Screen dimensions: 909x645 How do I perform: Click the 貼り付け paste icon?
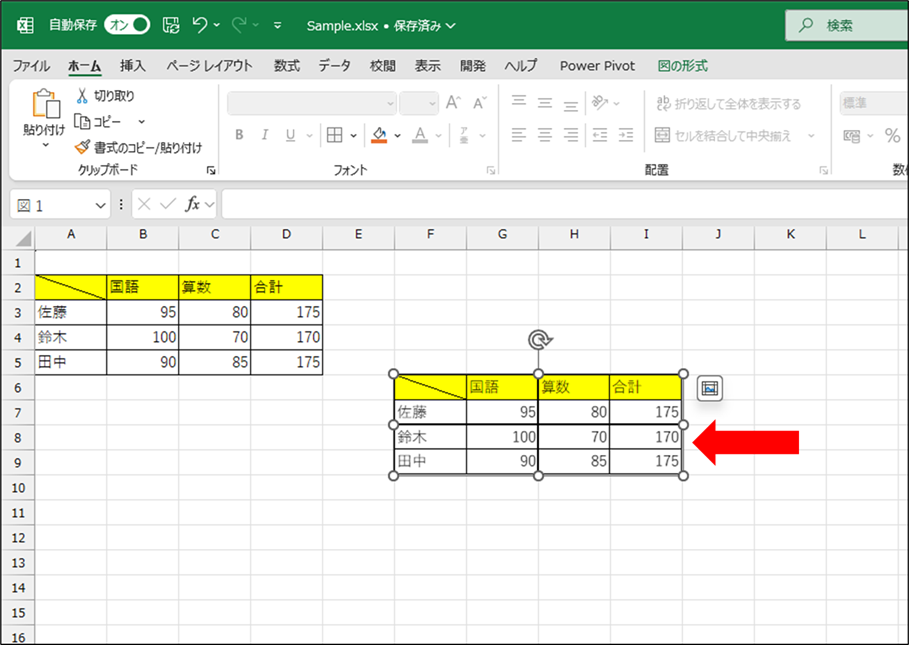pos(46,104)
